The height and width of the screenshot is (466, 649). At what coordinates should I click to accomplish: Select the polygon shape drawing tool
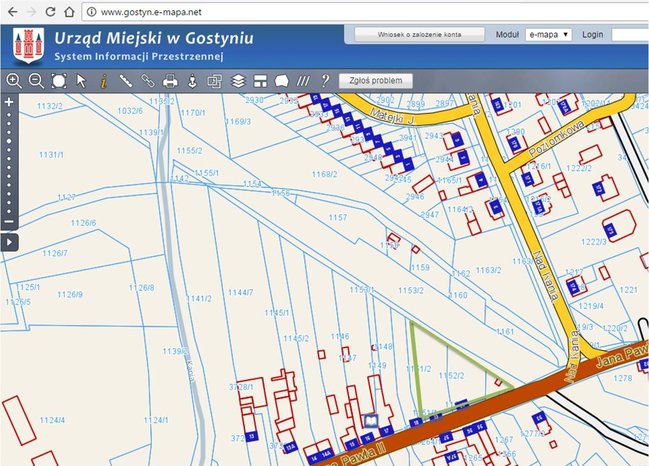tap(281, 81)
